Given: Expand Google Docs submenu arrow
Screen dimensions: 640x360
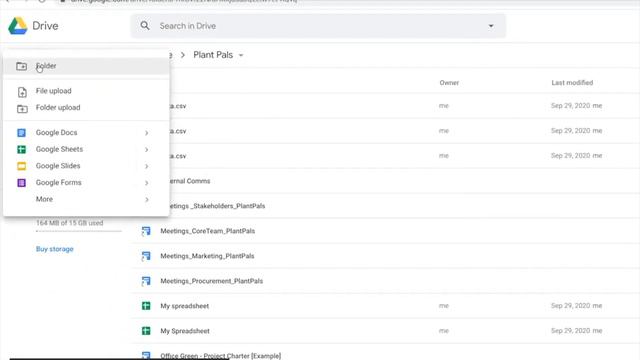Looking at the screenshot, I should [147, 133].
